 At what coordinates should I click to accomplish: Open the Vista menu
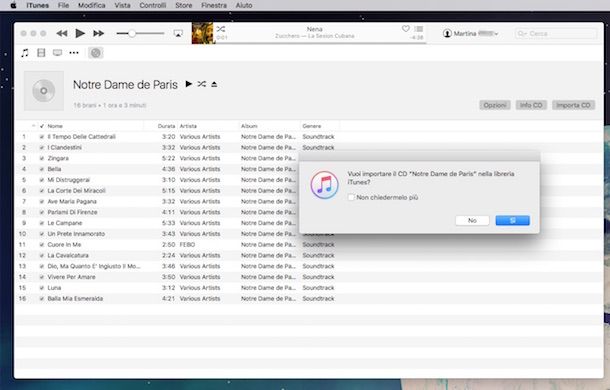(x=123, y=5)
